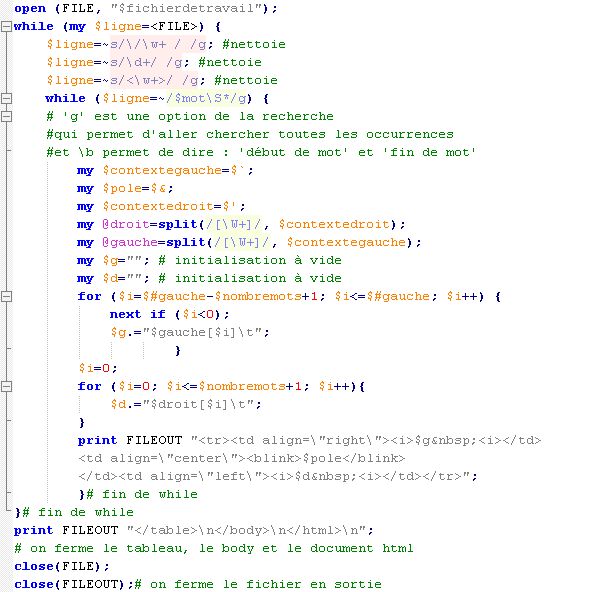Click the first #nettoie comment
The width and height of the screenshot is (597, 592).
pos(254,44)
